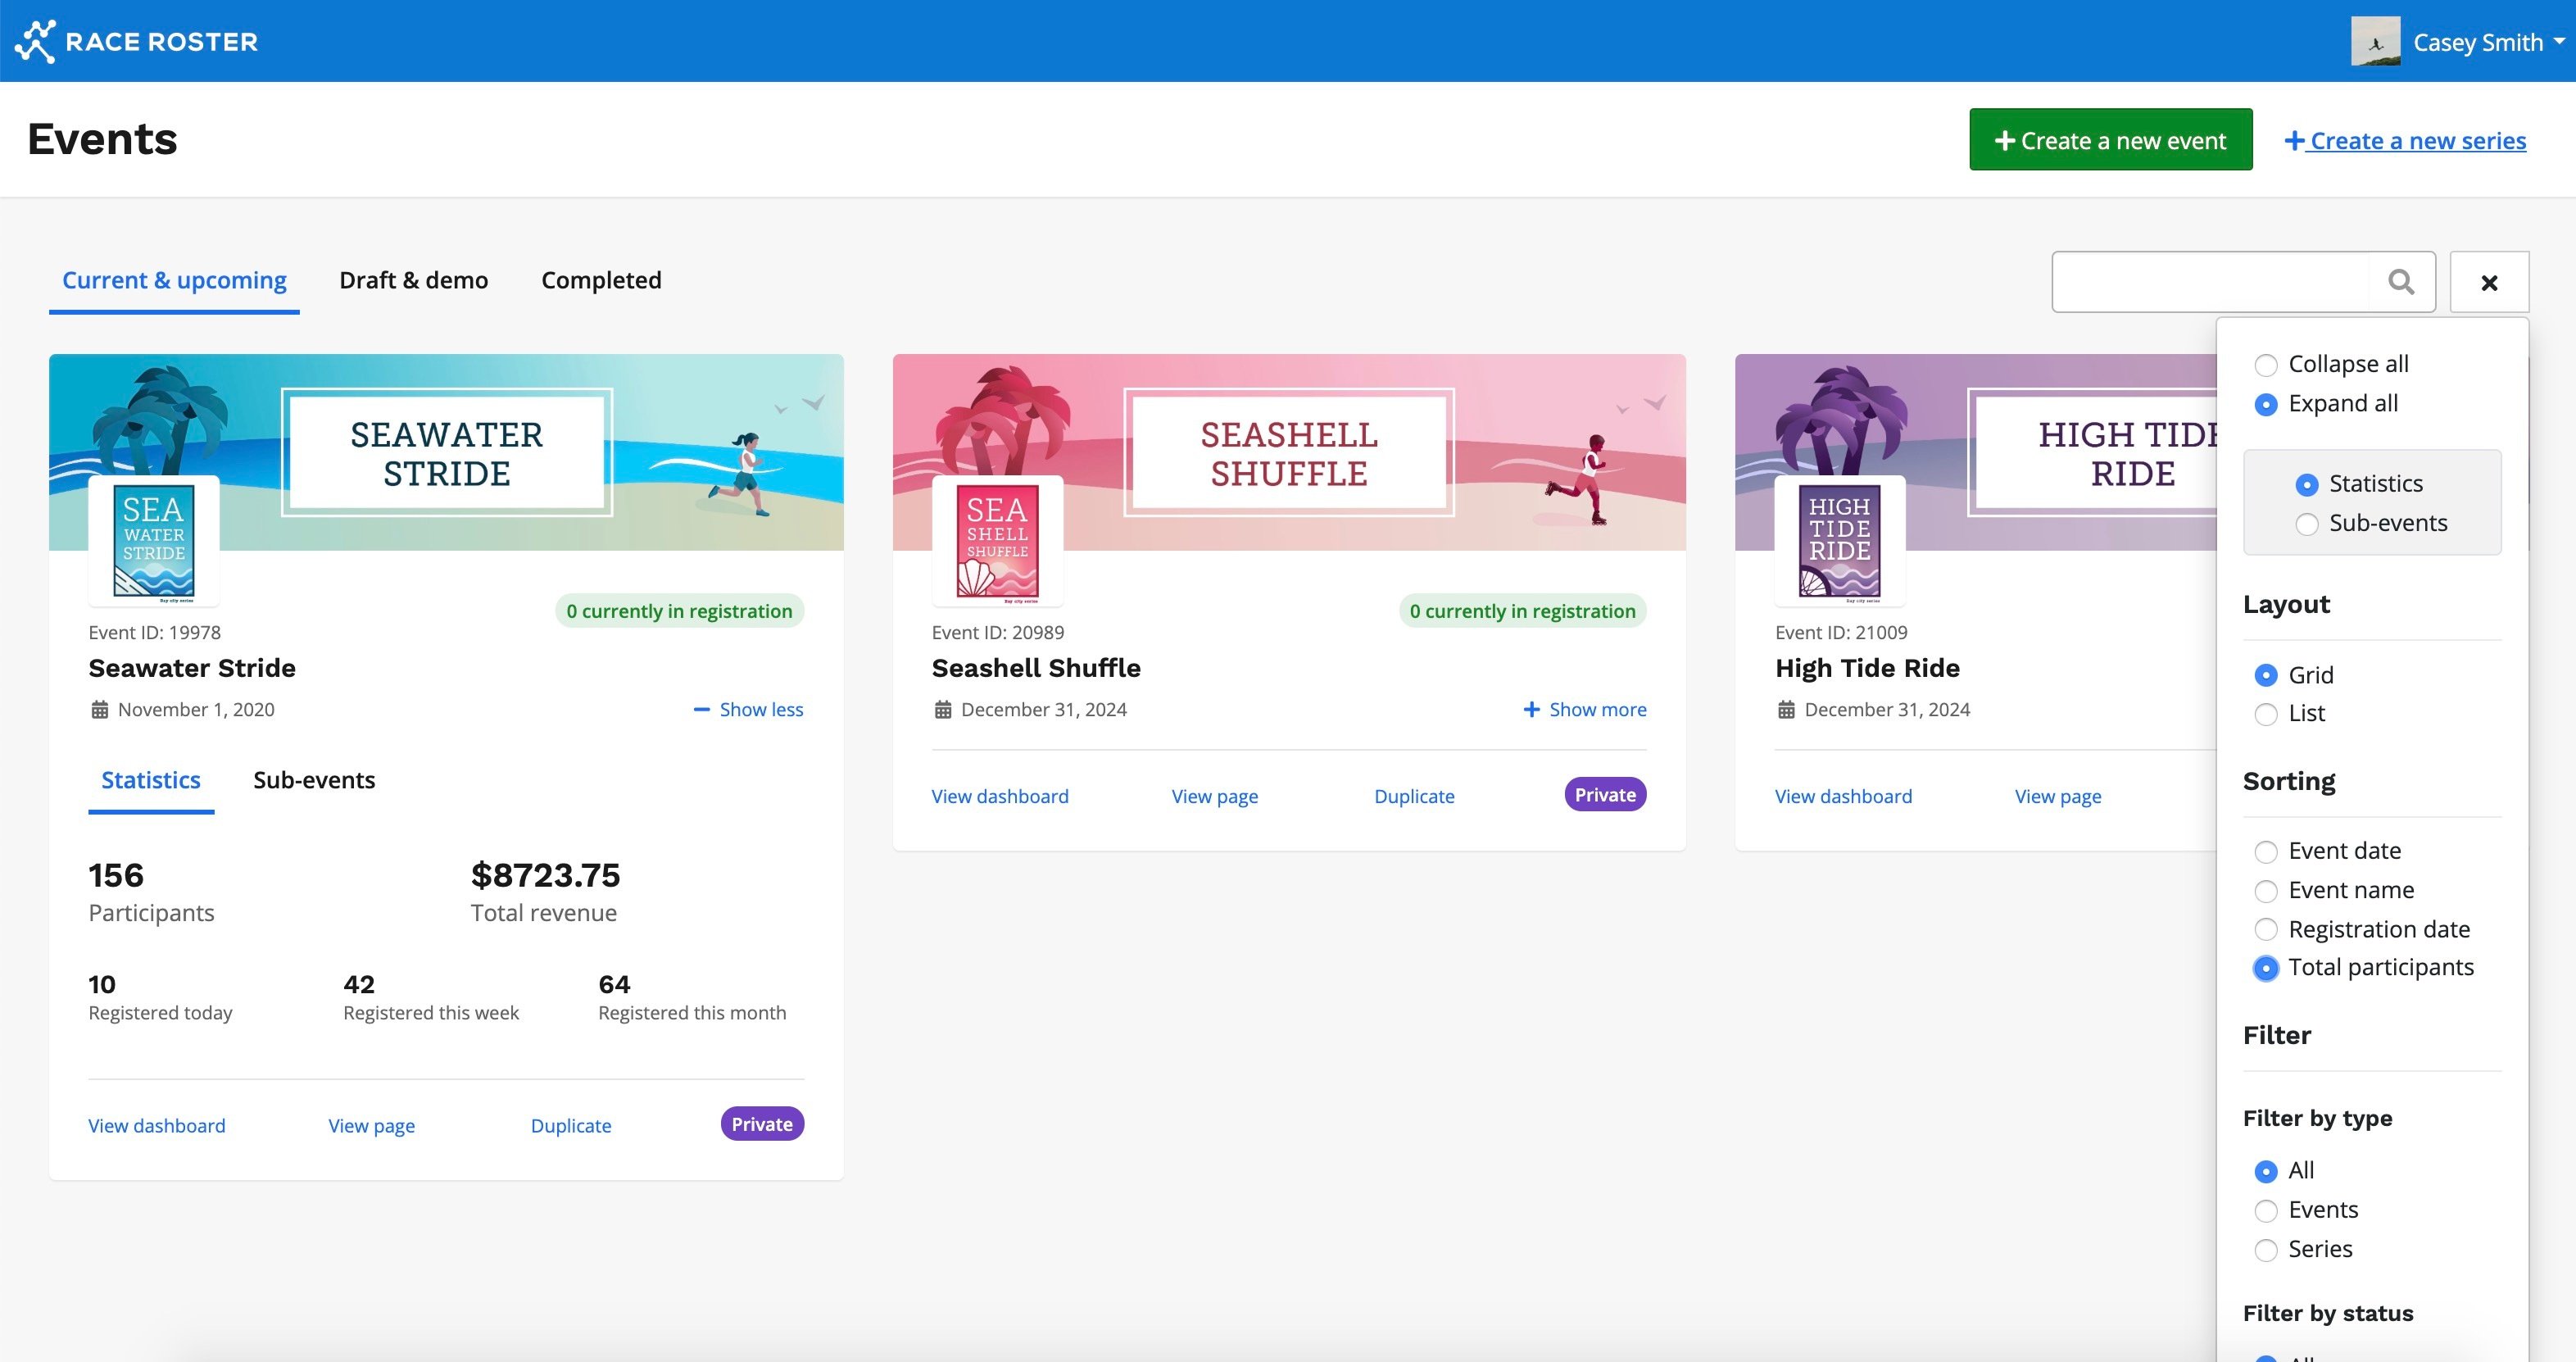Click Casey Smith's profile avatar
Image resolution: width=2576 pixels, height=1362 pixels.
[x=2375, y=41]
